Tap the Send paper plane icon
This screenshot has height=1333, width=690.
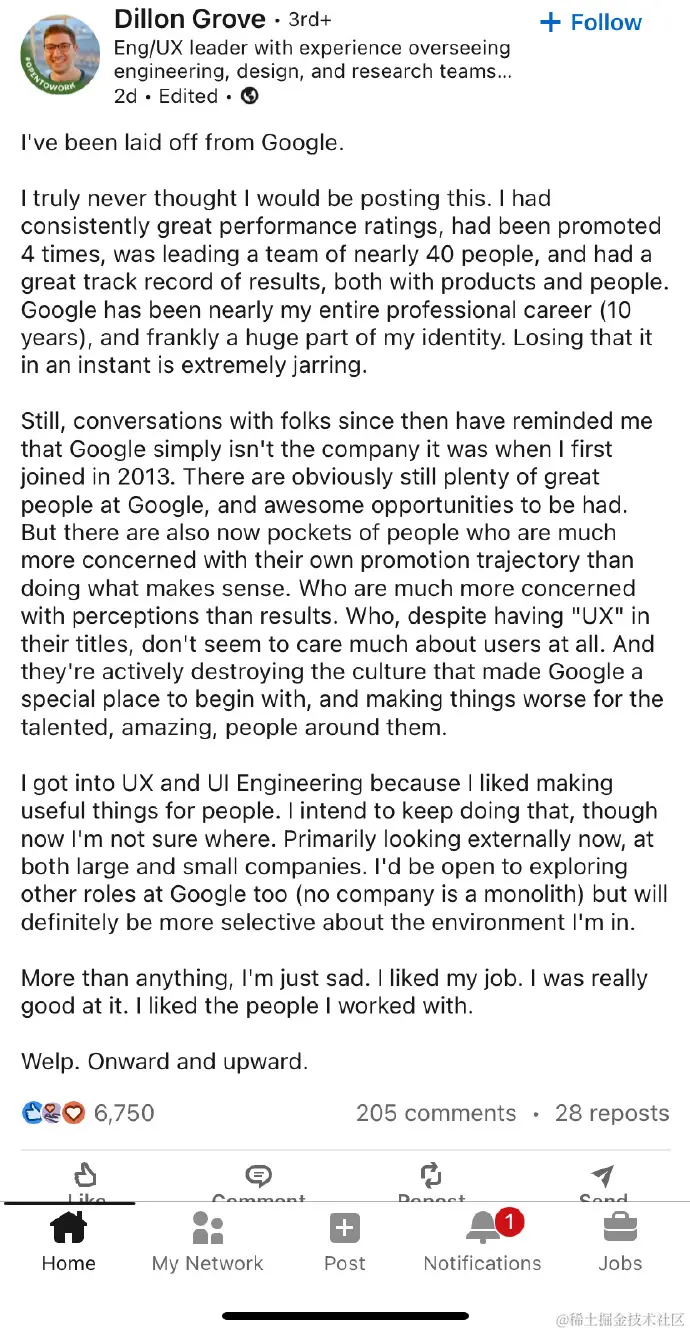[x=602, y=1176]
